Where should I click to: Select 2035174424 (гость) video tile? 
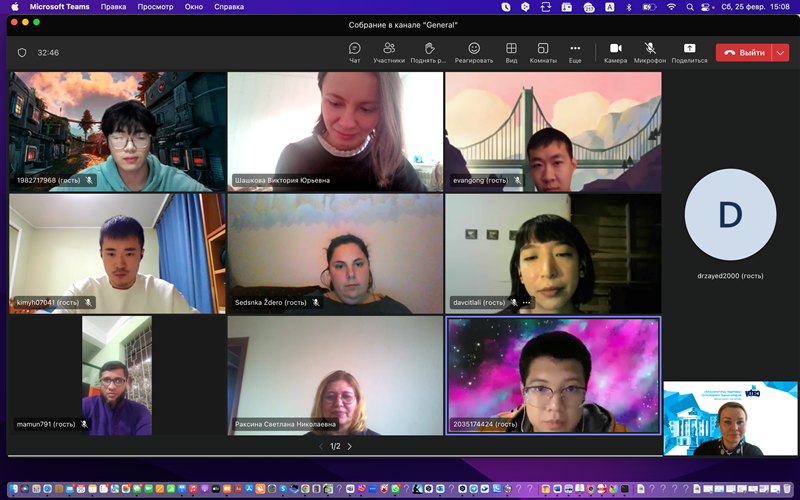(x=553, y=376)
